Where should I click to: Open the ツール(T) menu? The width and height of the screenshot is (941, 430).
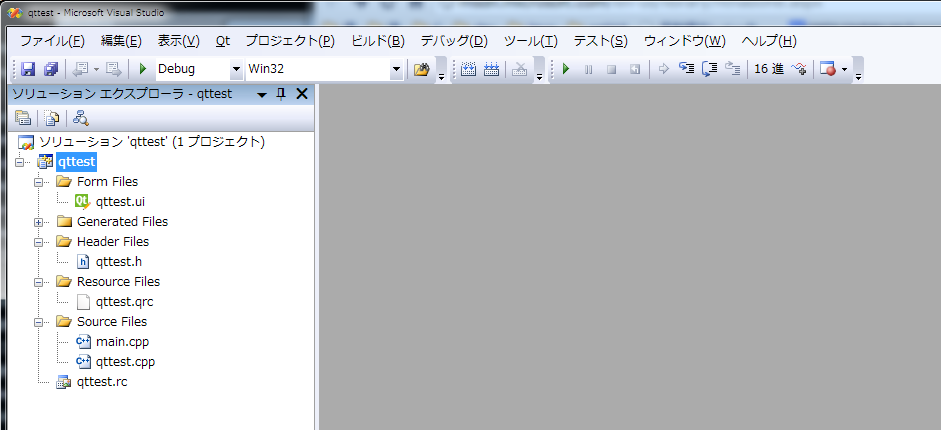pyautogui.click(x=531, y=41)
